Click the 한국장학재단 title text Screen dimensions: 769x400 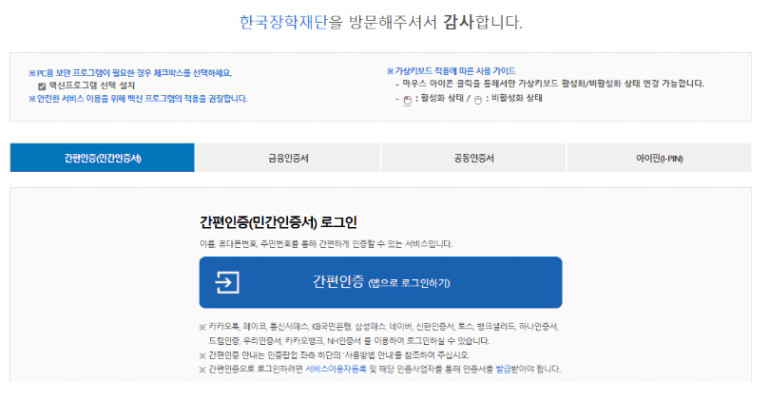coord(283,22)
